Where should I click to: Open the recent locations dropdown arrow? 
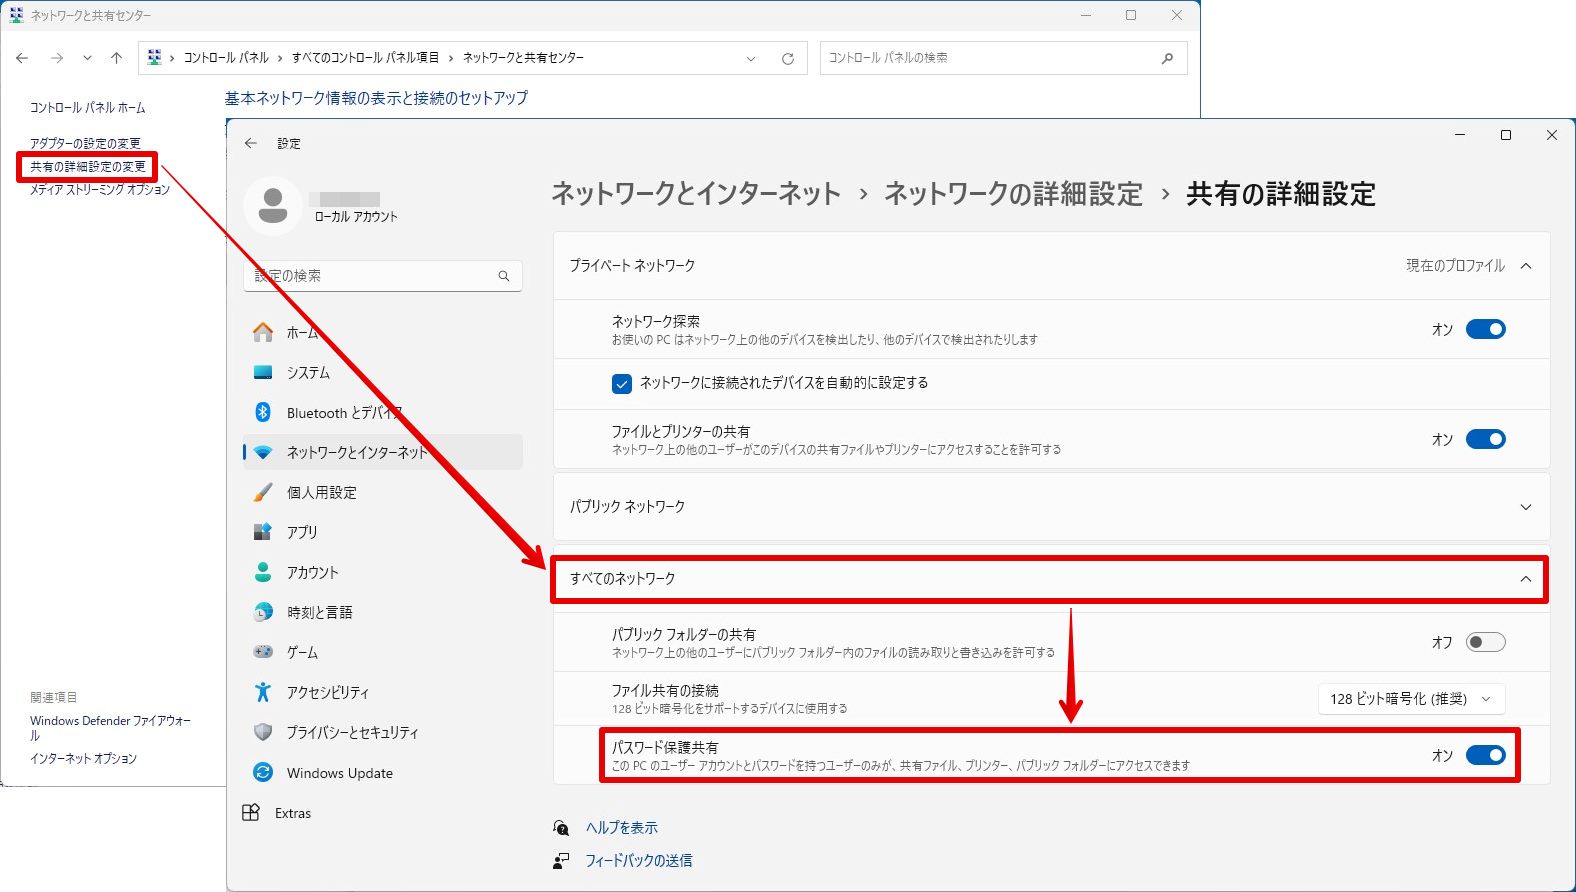[x=87, y=58]
